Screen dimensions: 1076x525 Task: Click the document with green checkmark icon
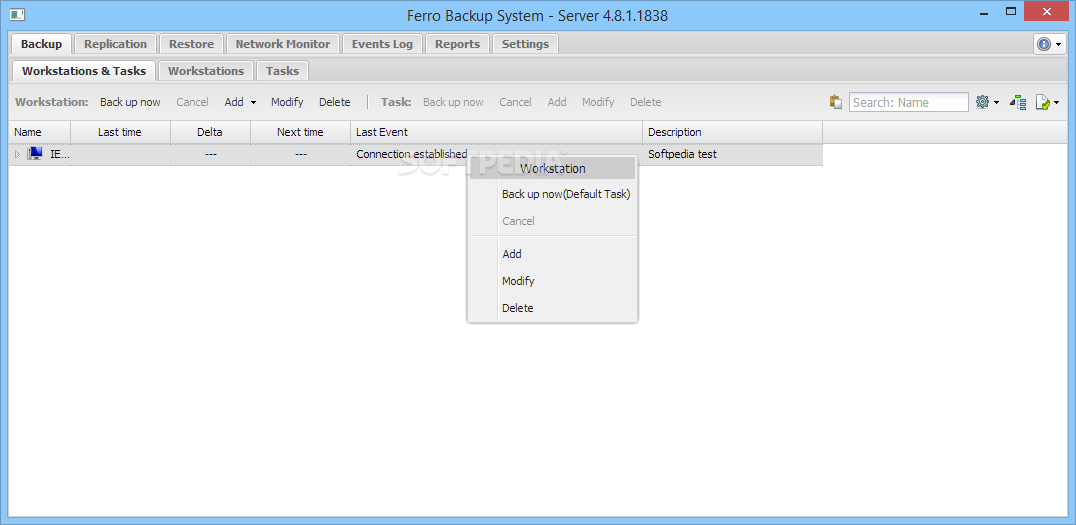(1042, 102)
